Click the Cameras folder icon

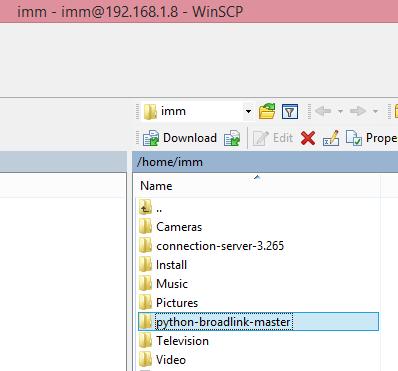coord(145,227)
